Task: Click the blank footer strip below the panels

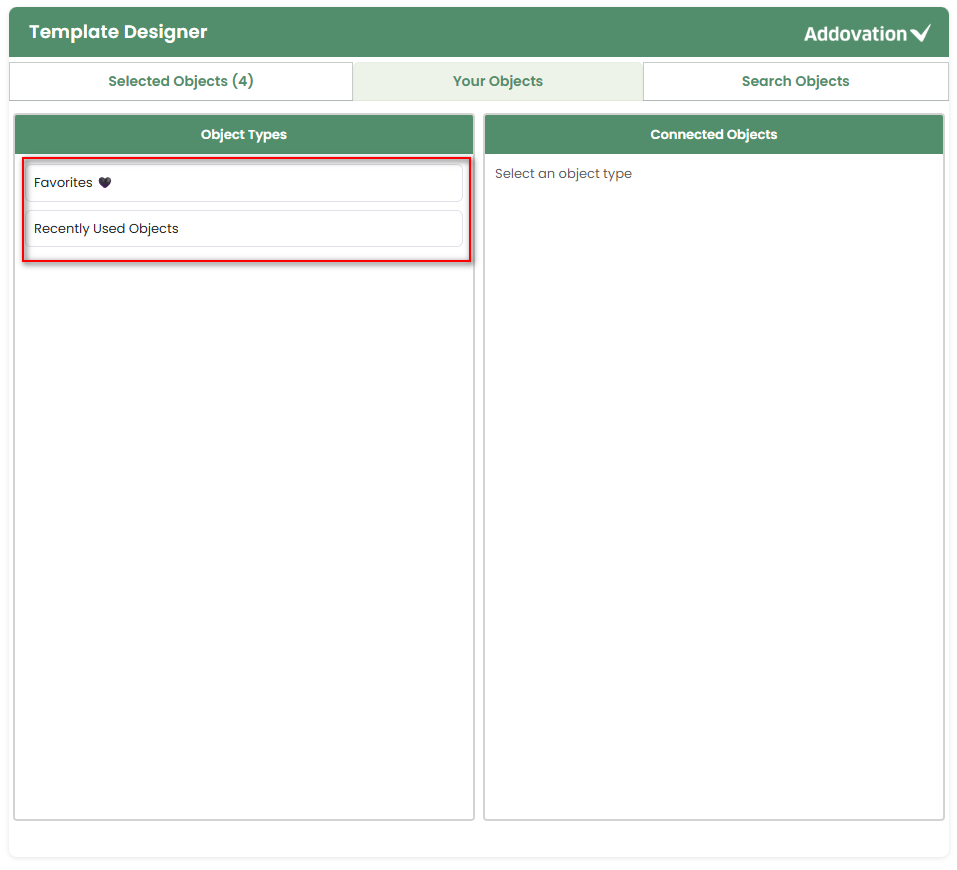Action: [x=478, y=838]
